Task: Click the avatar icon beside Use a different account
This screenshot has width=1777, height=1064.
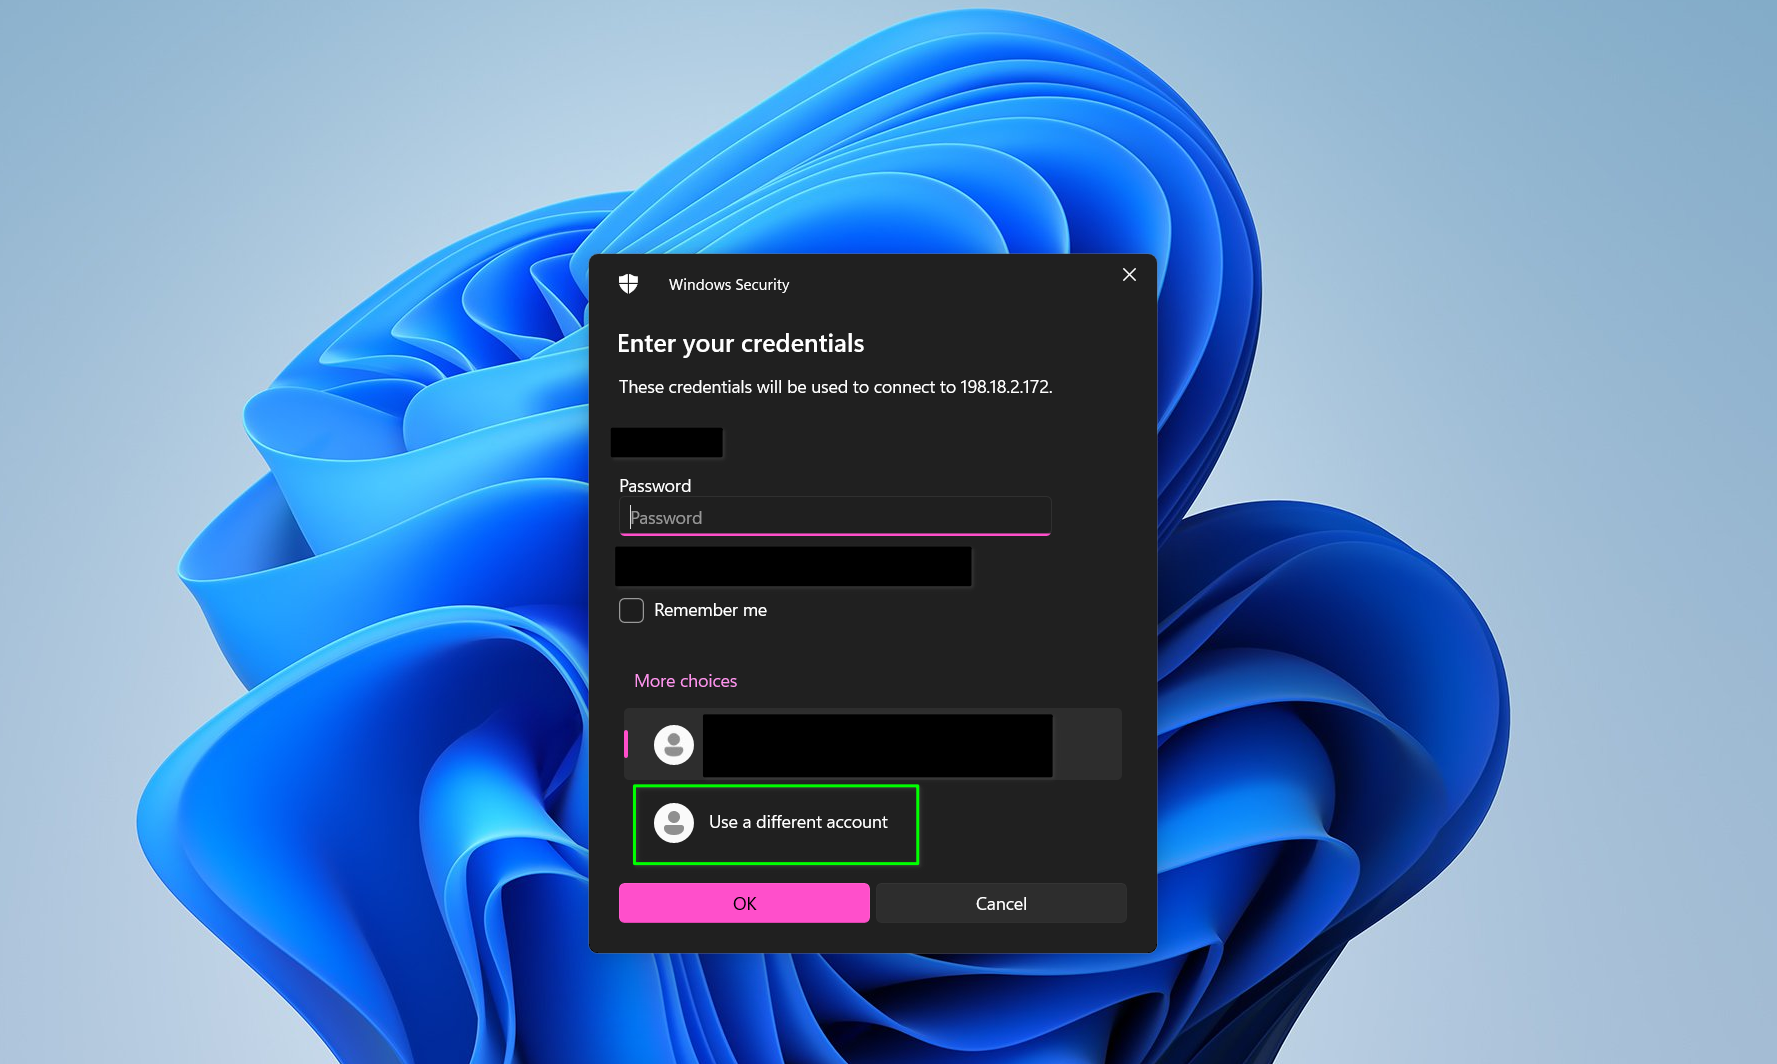Action: pos(674,823)
